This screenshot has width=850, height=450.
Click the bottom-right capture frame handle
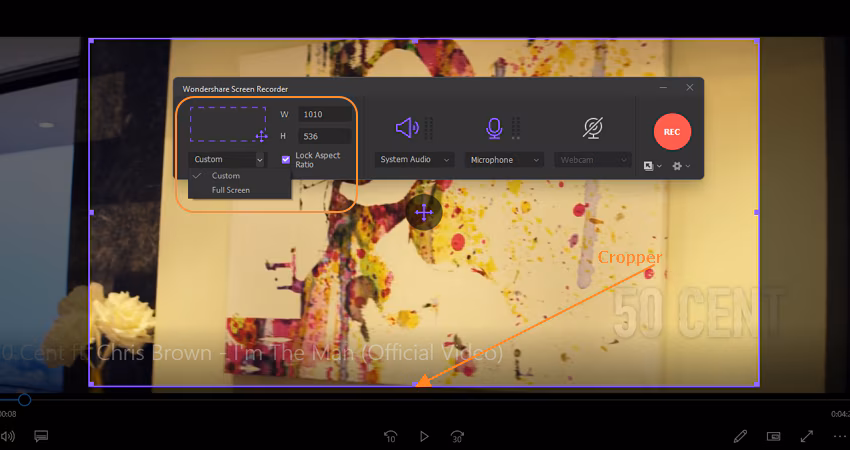pos(757,384)
